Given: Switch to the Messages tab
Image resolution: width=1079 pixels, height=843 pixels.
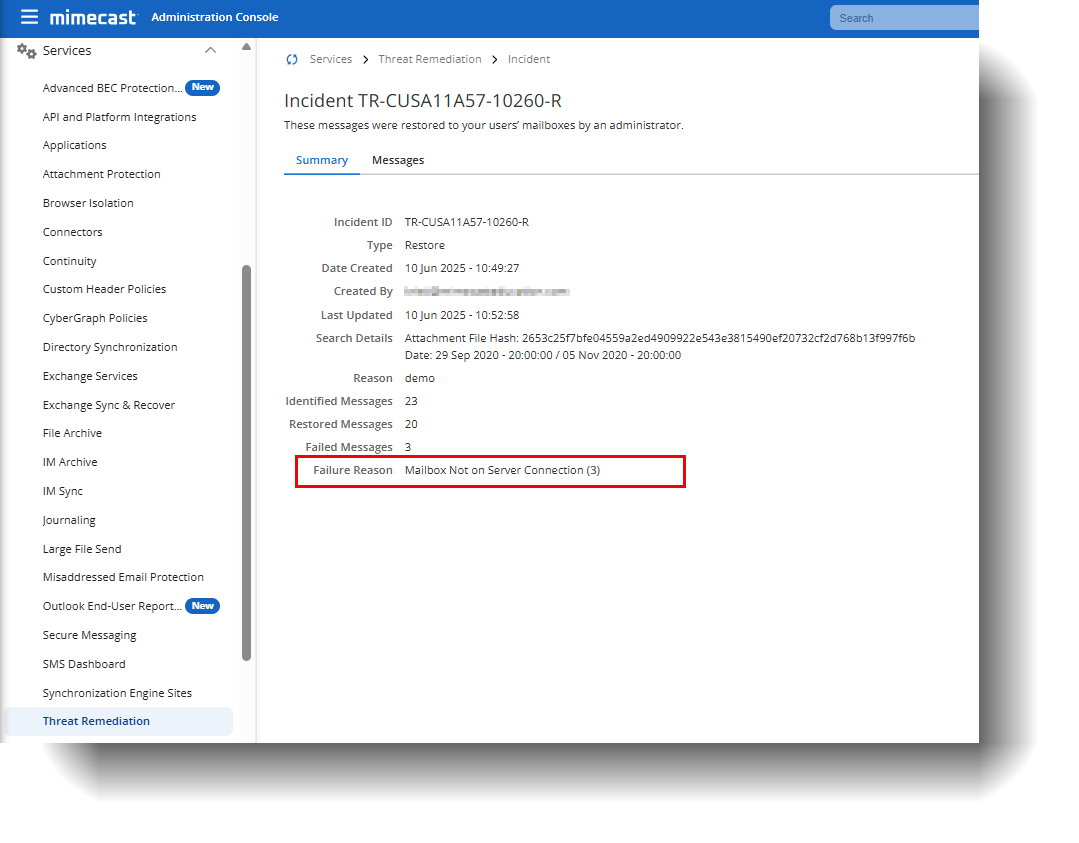Looking at the screenshot, I should point(398,160).
